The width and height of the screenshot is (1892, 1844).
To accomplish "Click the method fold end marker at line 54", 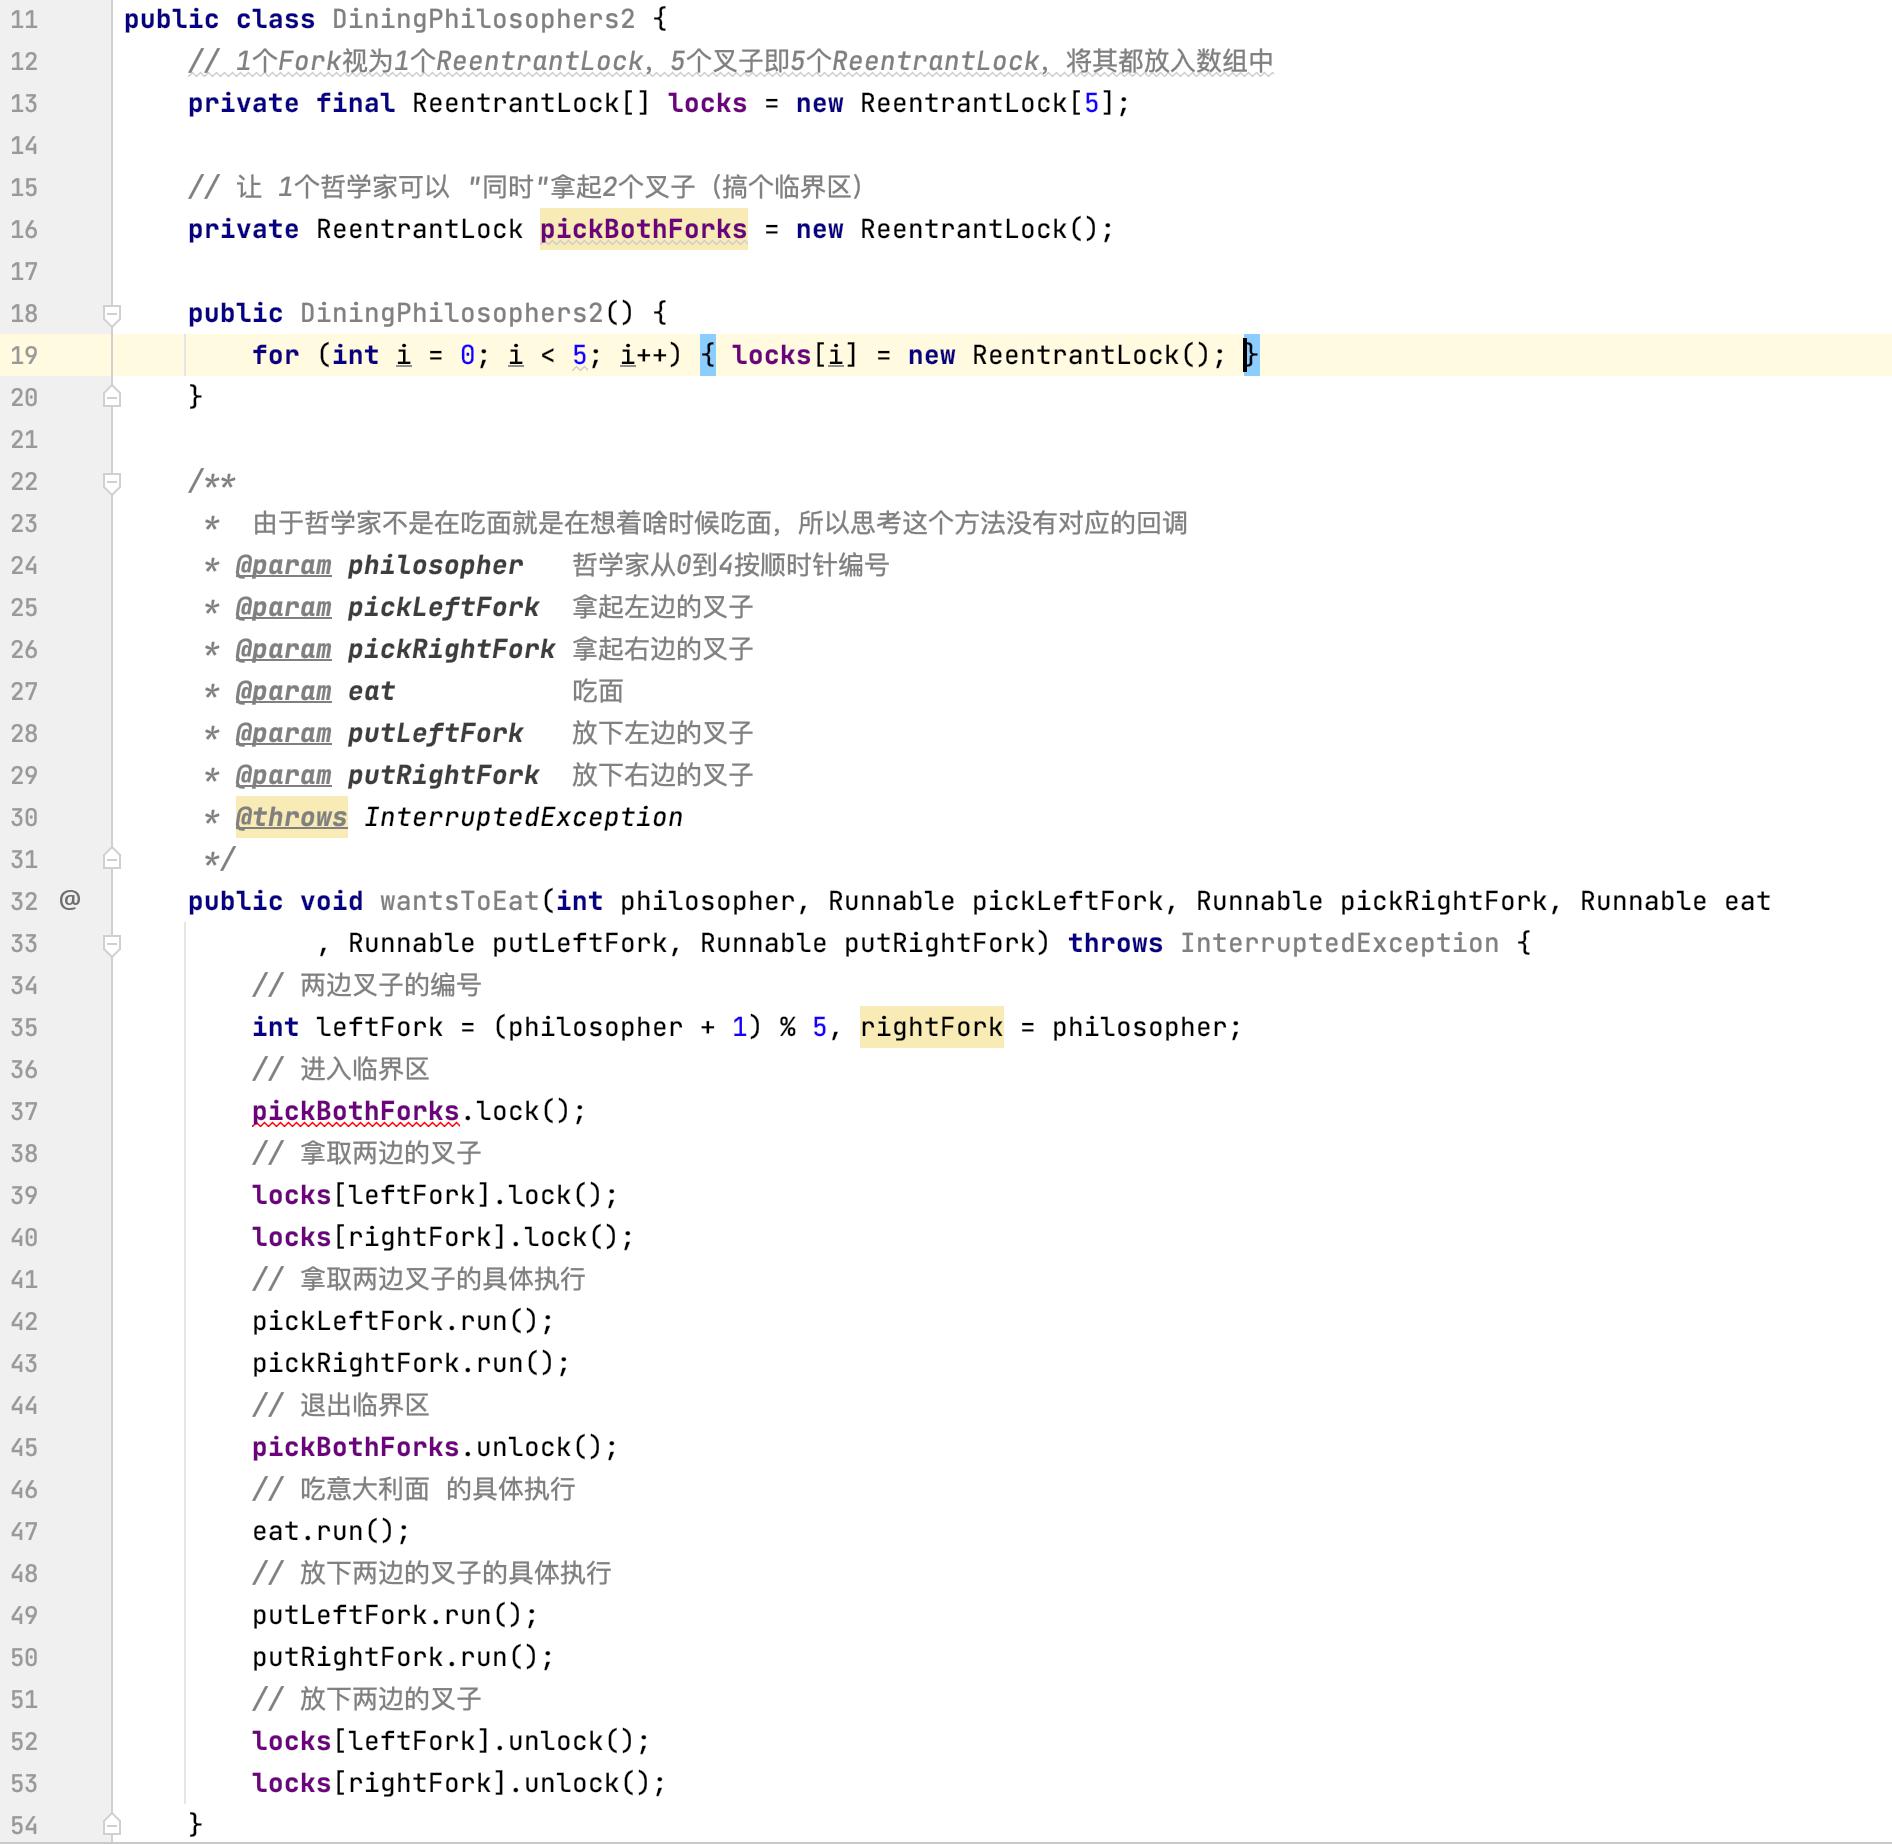I will coord(112,1825).
